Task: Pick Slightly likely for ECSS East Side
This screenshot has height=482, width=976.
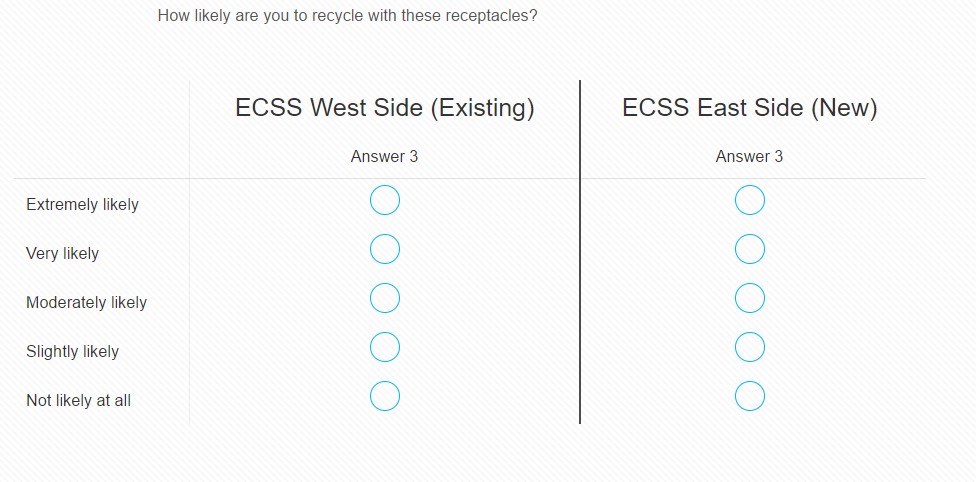Action: (750, 347)
